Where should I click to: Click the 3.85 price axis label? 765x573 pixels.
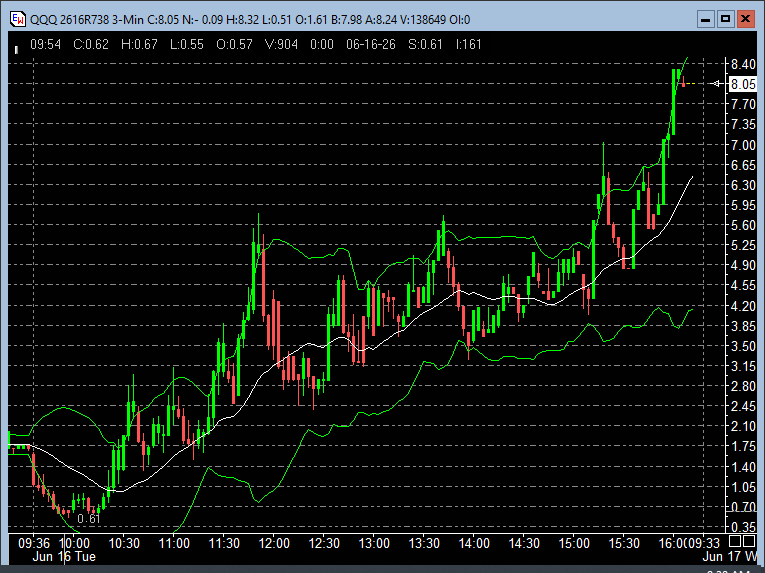click(x=743, y=326)
